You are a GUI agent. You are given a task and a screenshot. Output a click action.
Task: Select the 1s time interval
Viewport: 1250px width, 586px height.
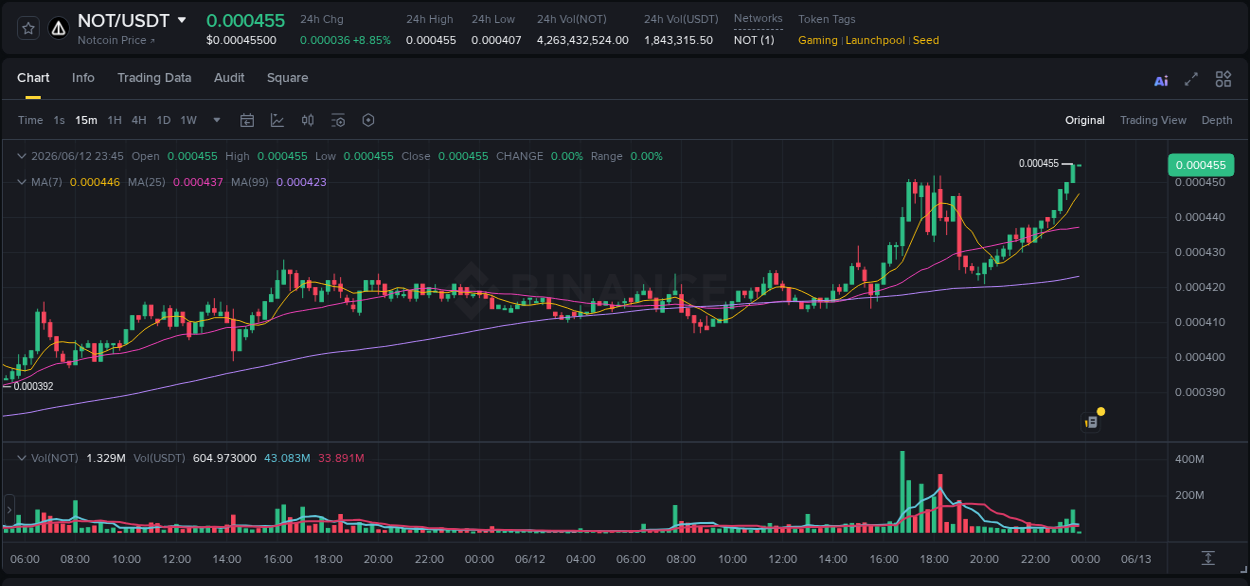[59, 120]
